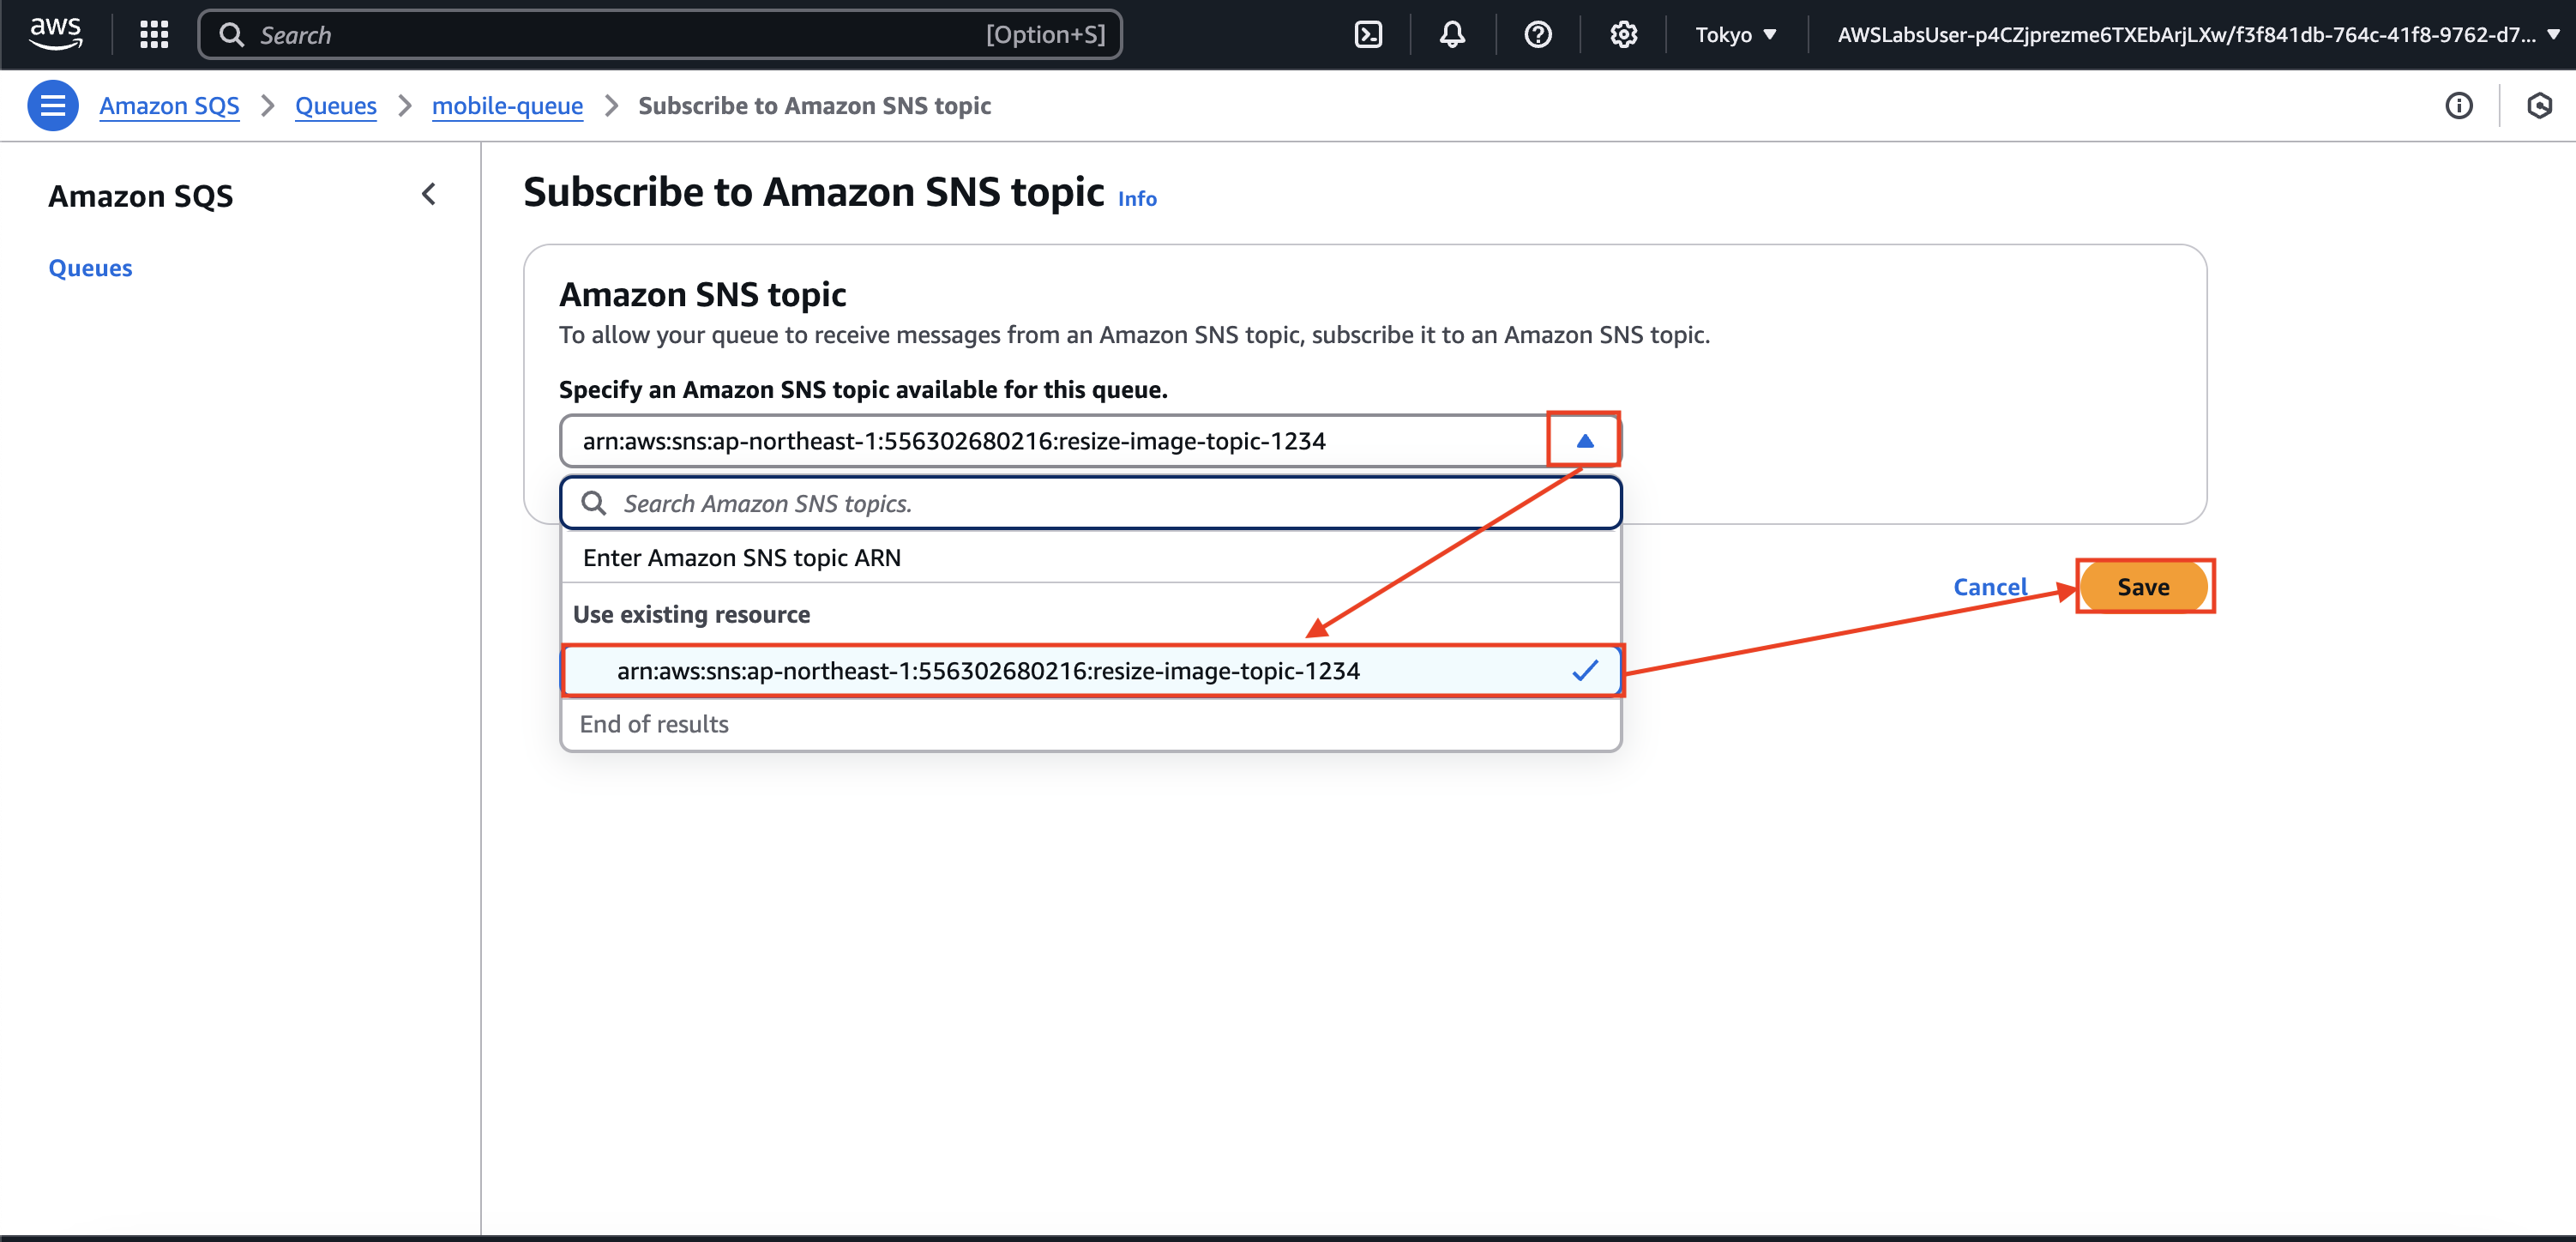This screenshot has width=2576, height=1242.
Task: Click the Save button
Action: pyautogui.click(x=2142, y=586)
